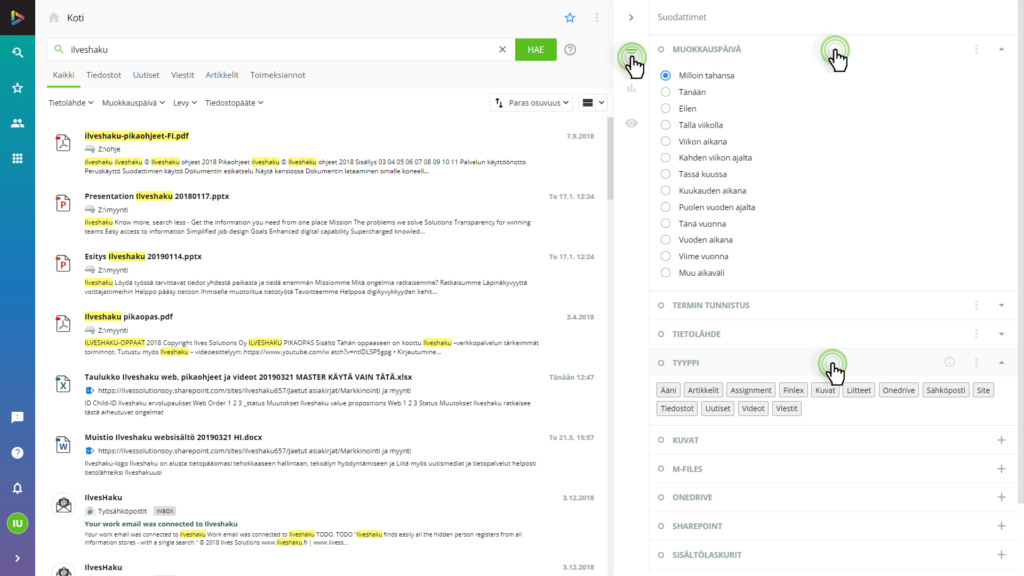
Task: Clear the search field with the X
Action: coord(502,50)
